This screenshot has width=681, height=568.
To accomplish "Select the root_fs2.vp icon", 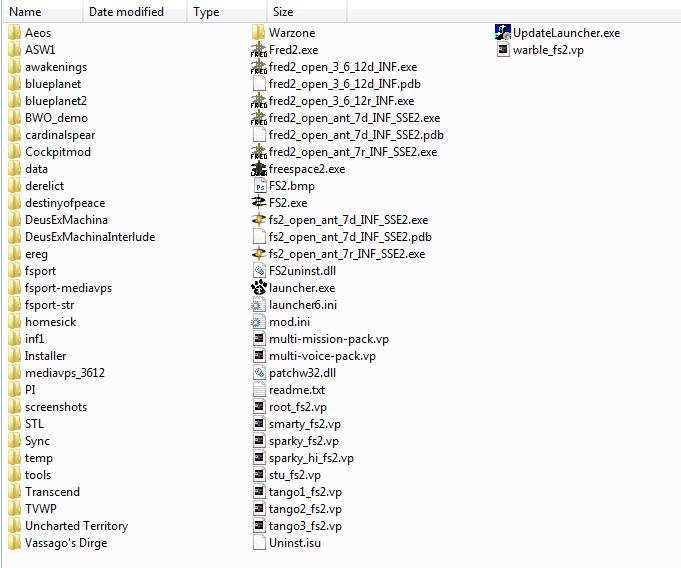I will [259, 406].
